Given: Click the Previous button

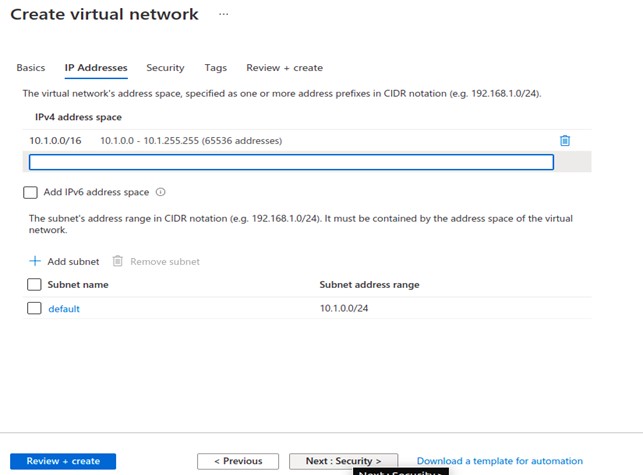Looking at the screenshot, I should point(237,461).
